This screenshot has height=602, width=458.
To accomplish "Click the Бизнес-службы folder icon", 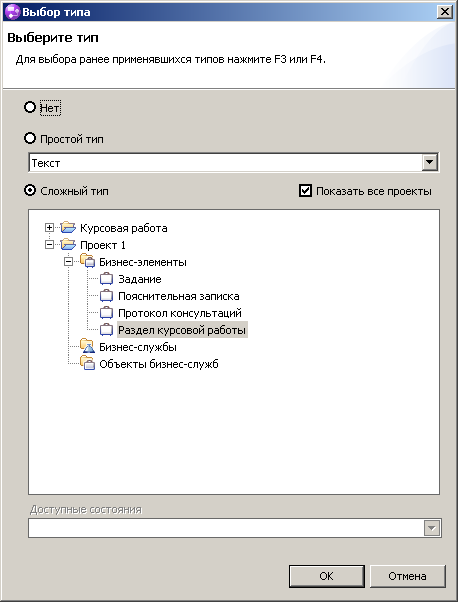I will pyautogui.click(x=88, y=346).
